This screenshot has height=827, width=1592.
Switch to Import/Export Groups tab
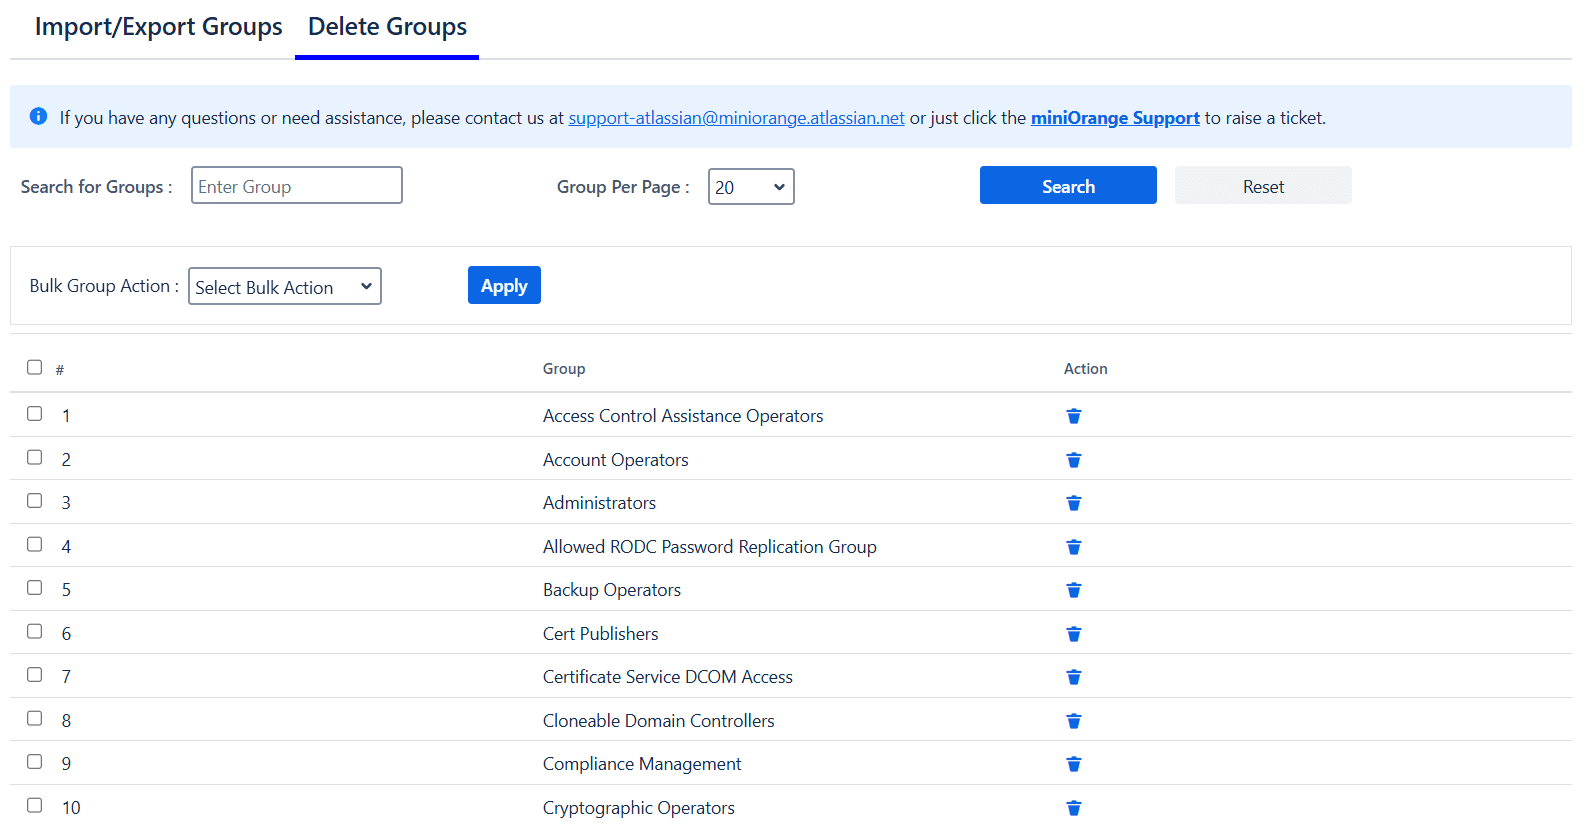(158, 27)
